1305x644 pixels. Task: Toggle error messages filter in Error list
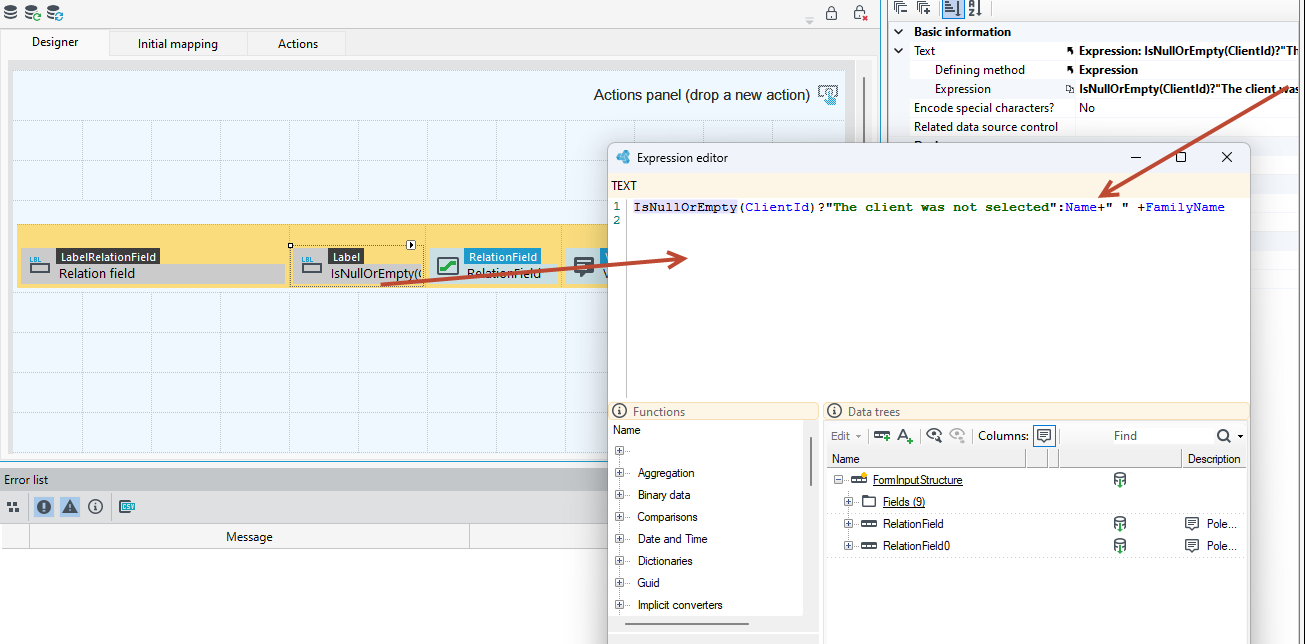pos(44,507)
